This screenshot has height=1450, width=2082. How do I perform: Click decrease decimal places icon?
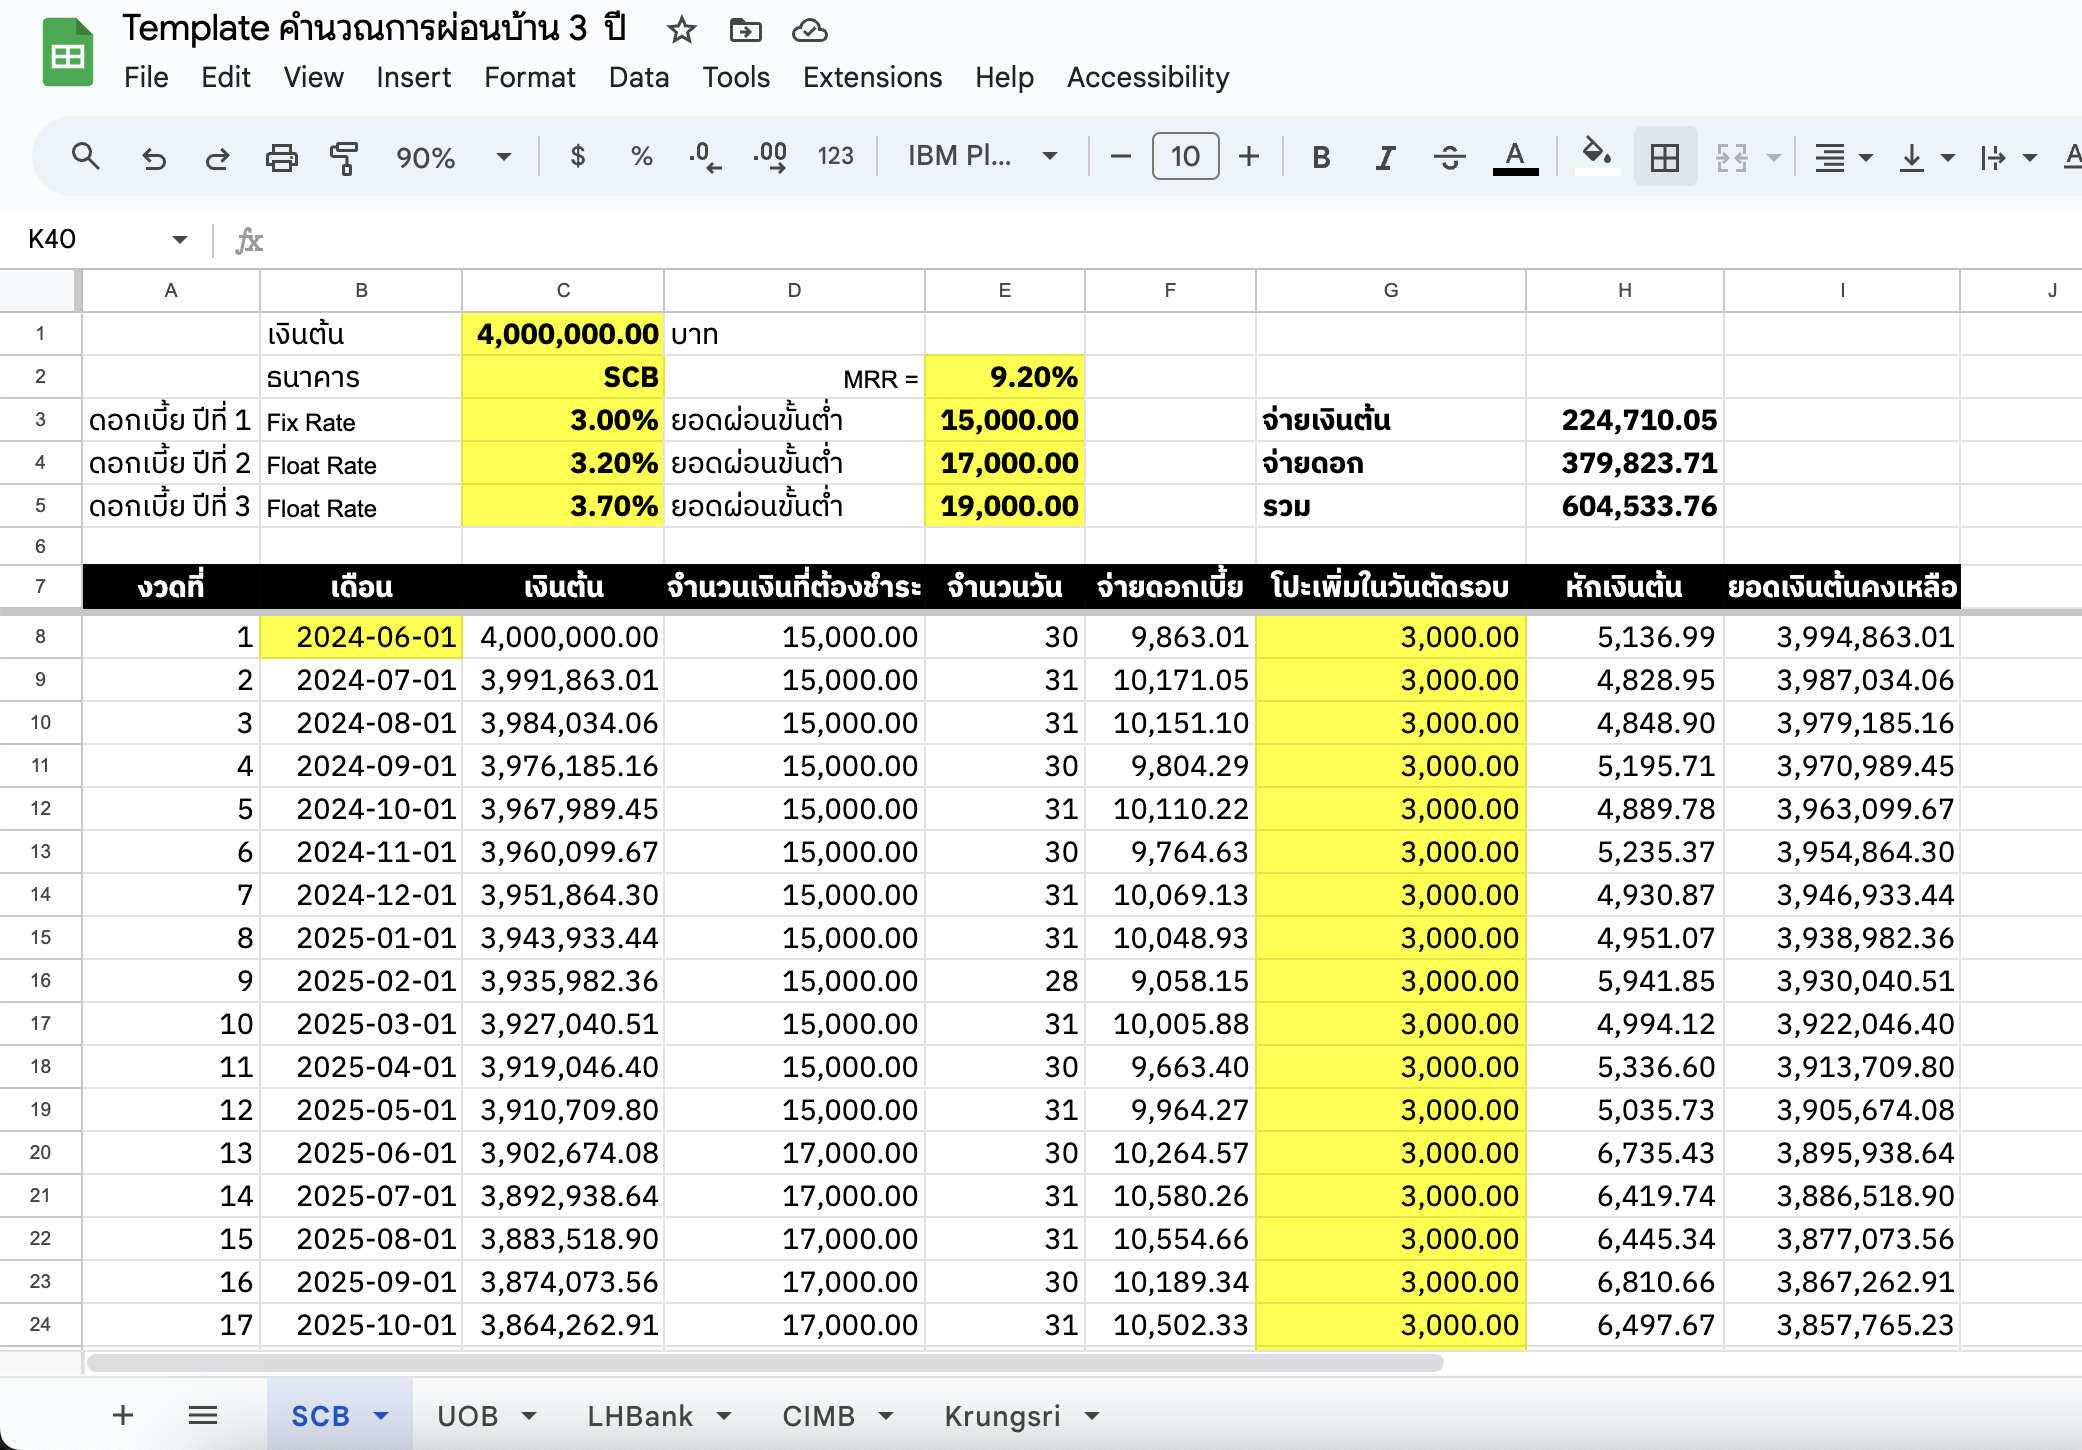(x=705, y=157)
